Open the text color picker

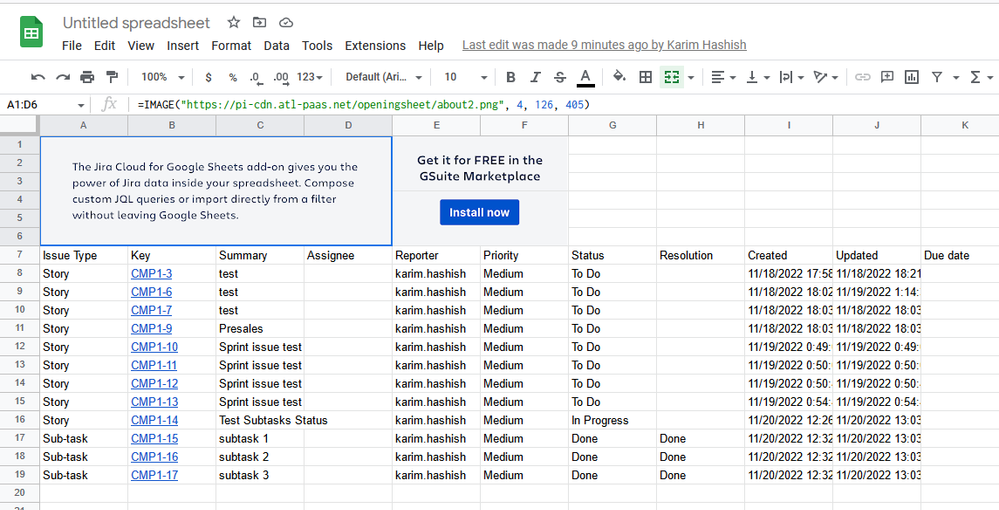click(586, 77)
